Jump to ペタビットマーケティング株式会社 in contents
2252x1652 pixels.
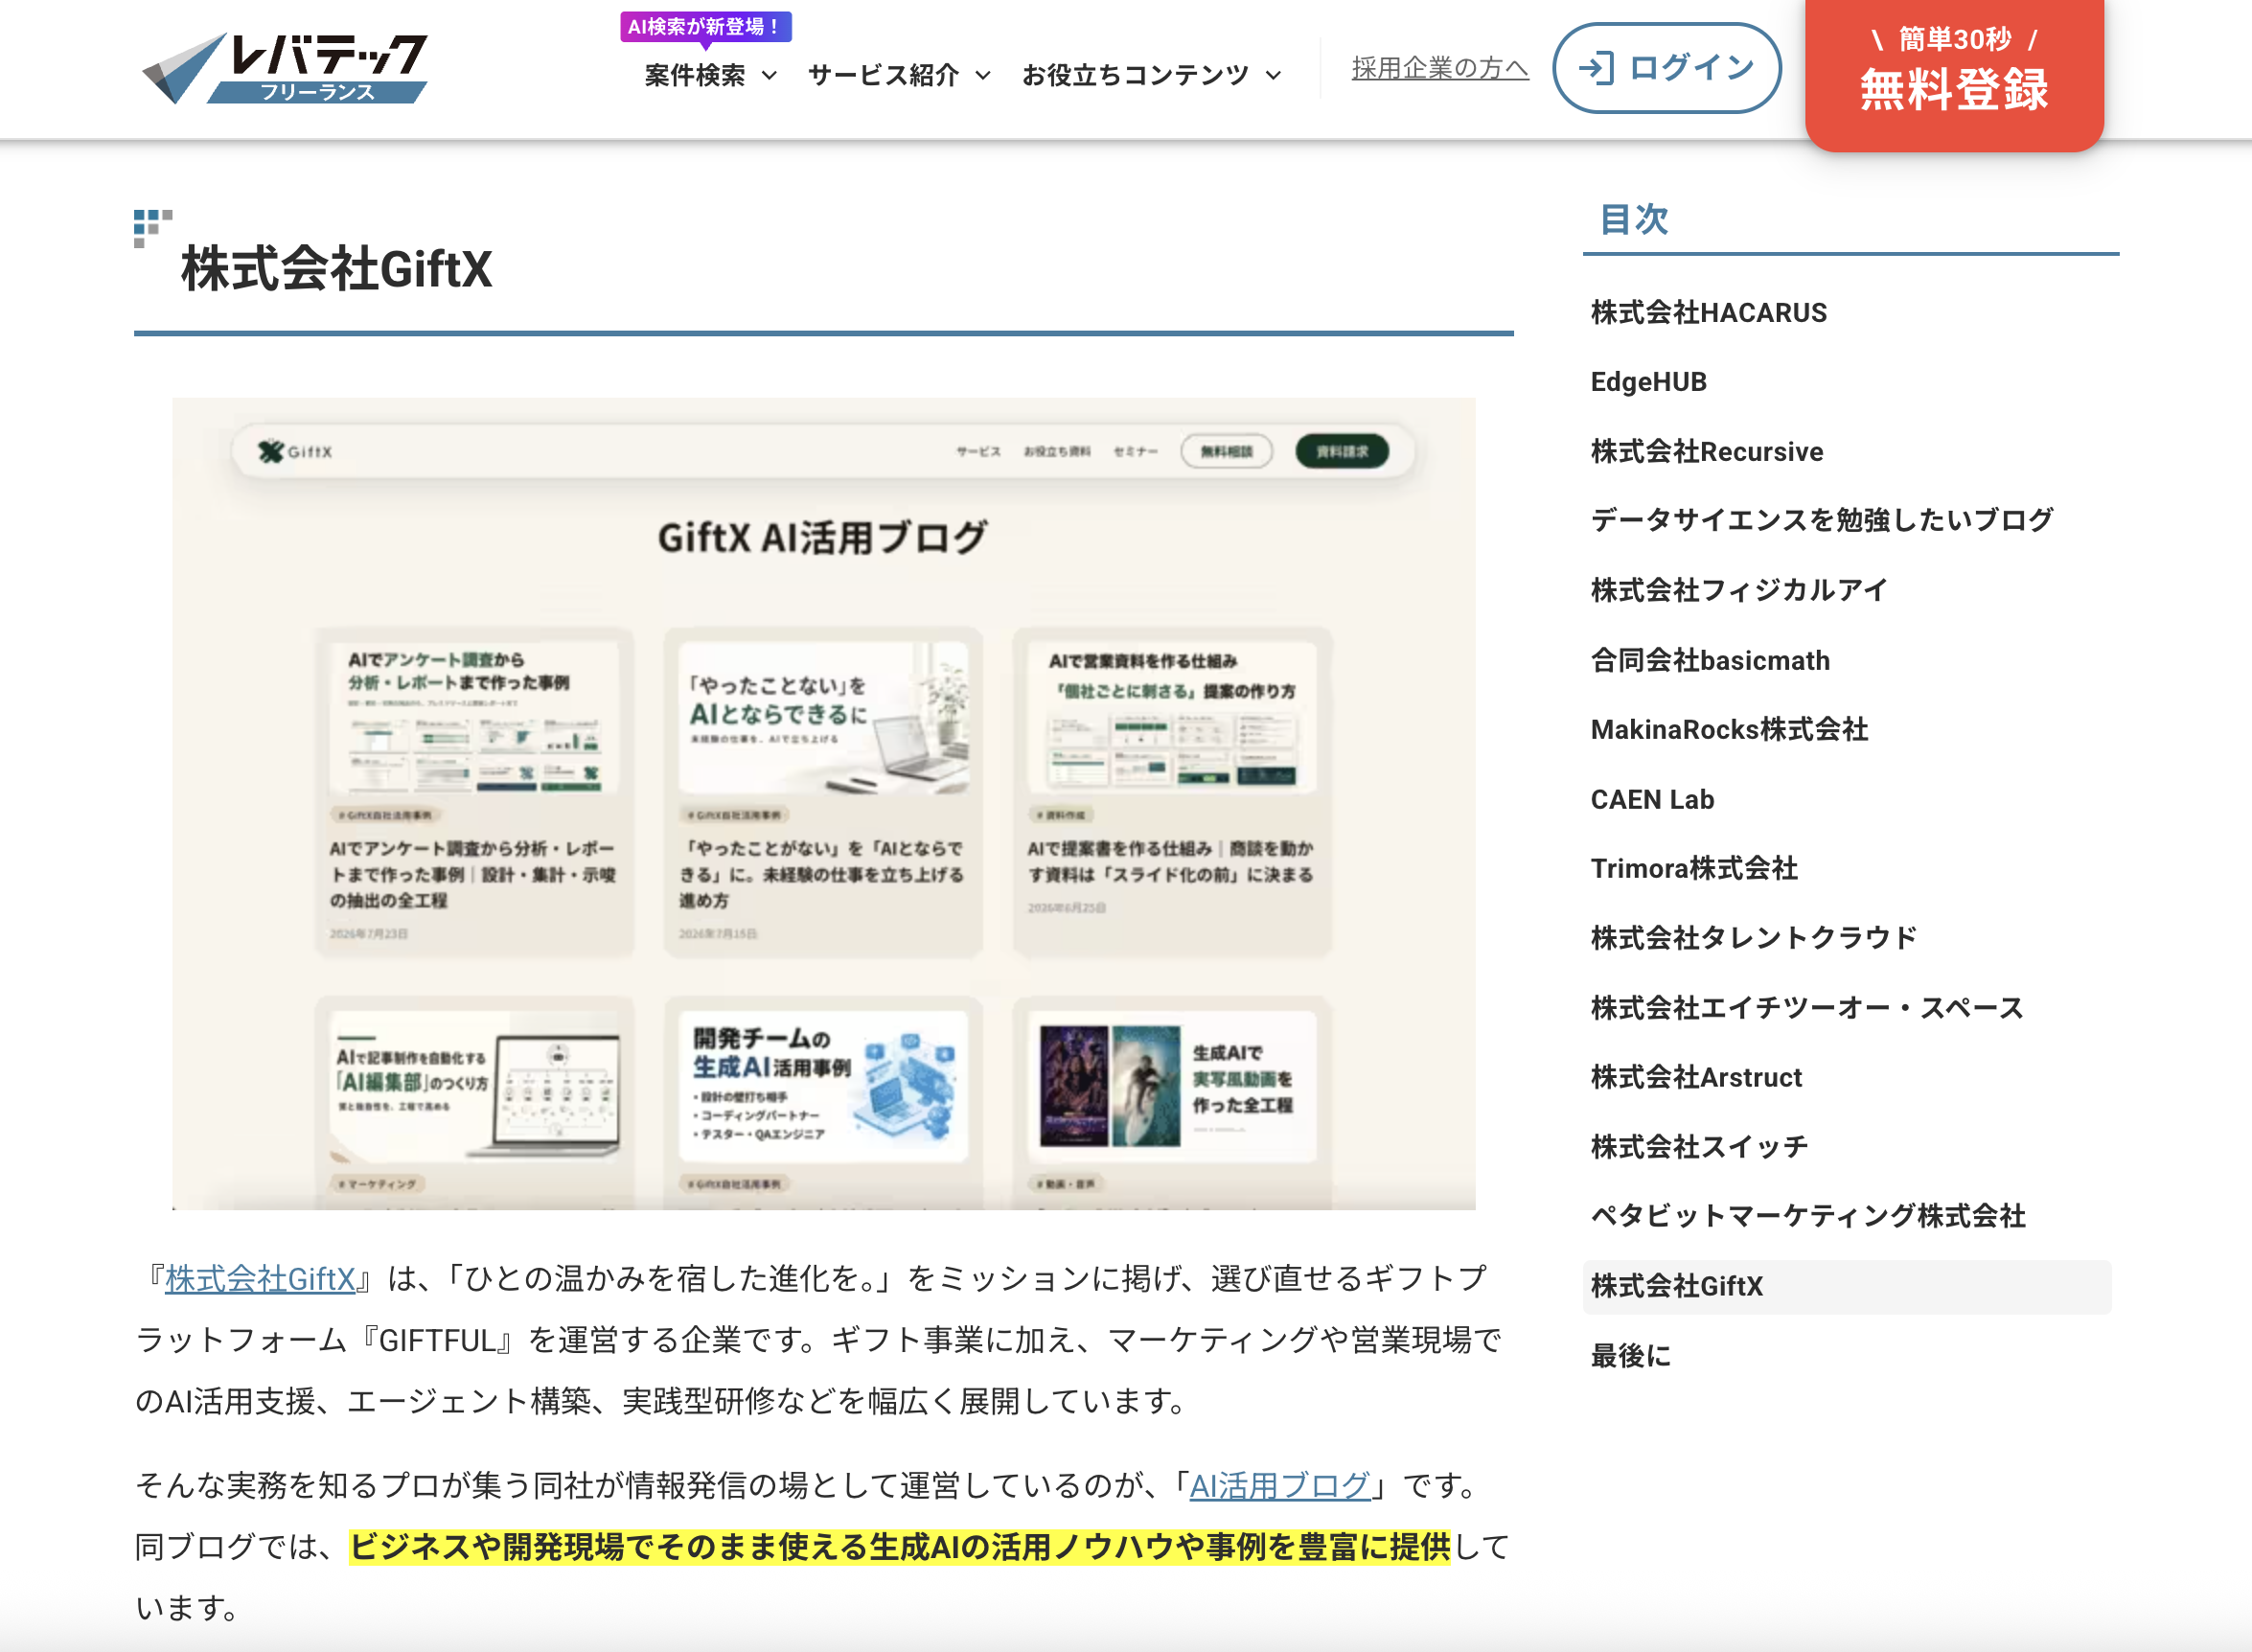(x=1808, y=1216)
